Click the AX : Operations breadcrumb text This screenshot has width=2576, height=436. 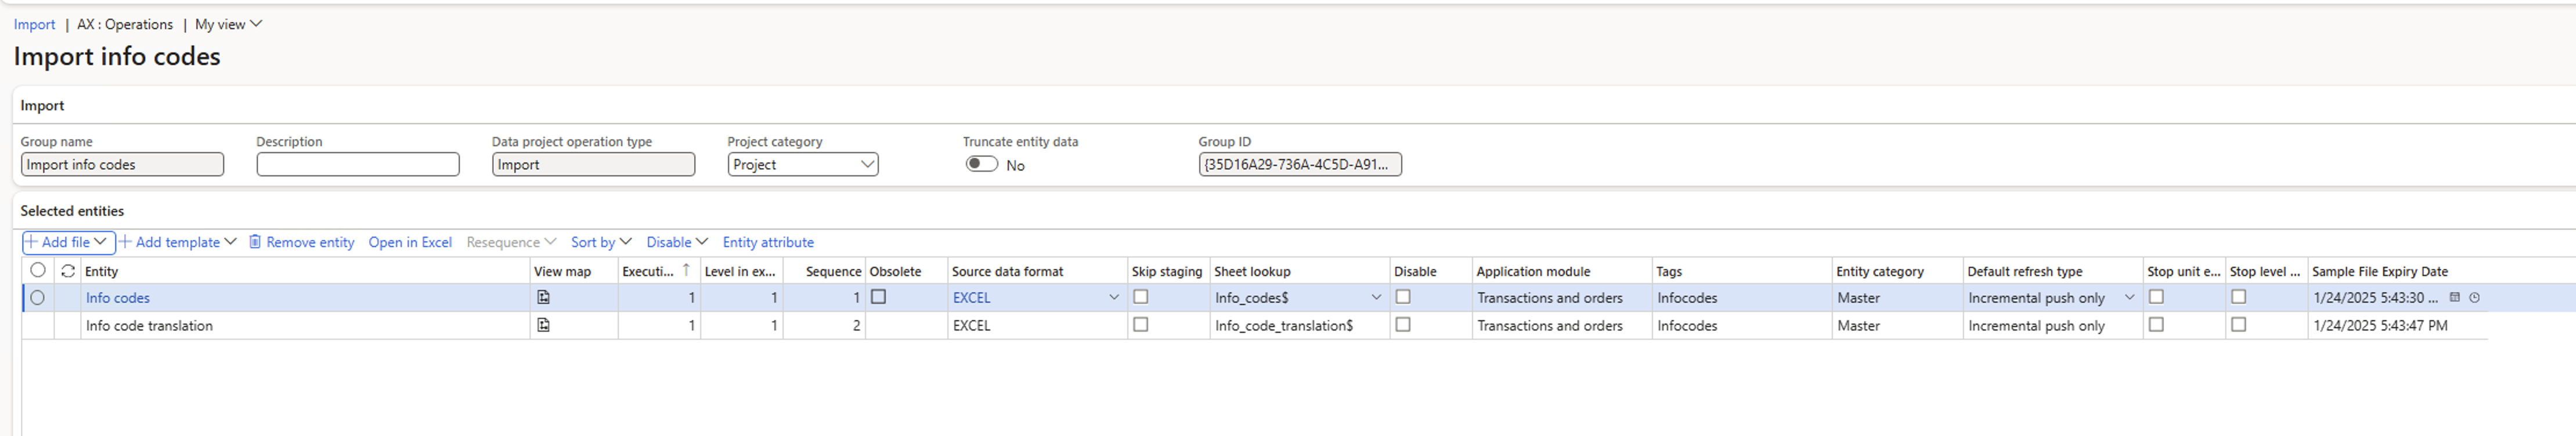pyautogui.click(x=125, y=24)
